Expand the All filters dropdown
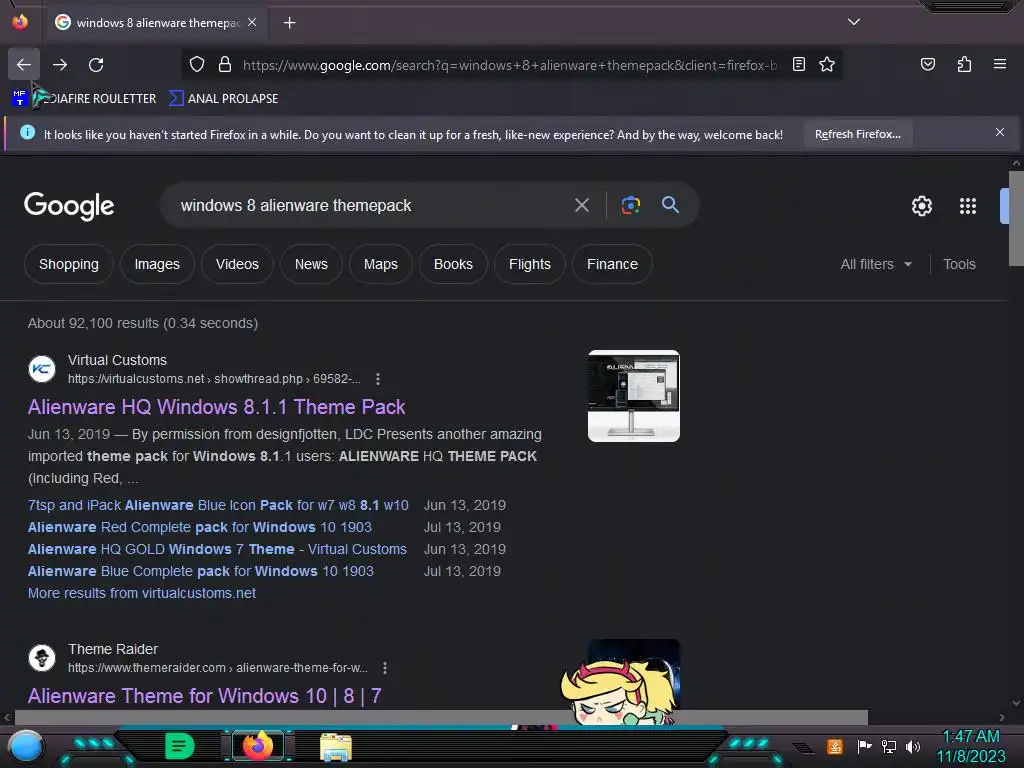This screenshot has height=768, width=1024. pyautogui.click(x=876, y=264)
